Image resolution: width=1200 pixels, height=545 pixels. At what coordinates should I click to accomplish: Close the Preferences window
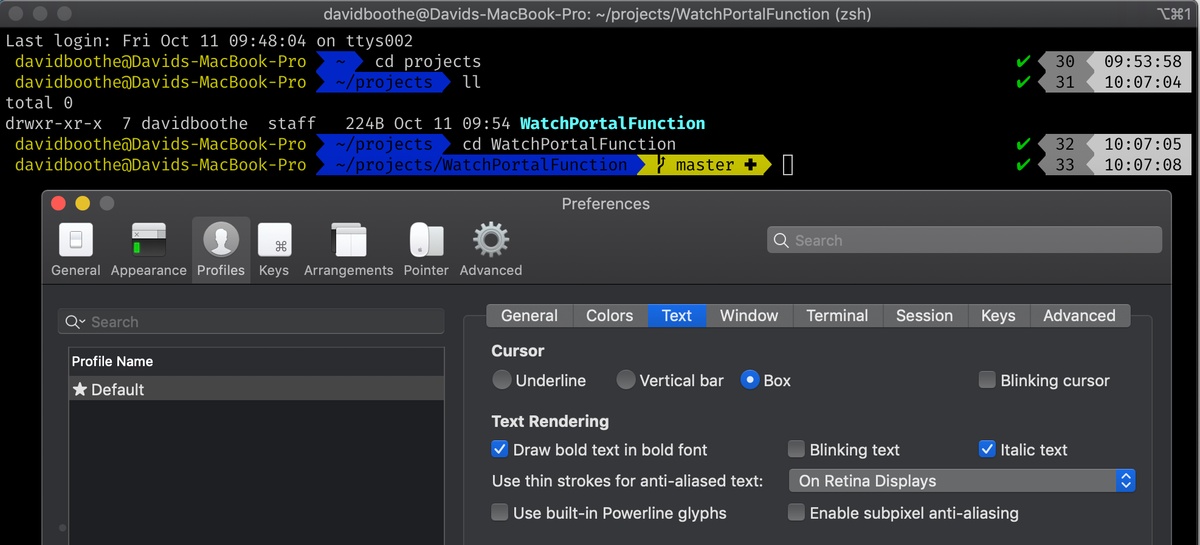58,203
